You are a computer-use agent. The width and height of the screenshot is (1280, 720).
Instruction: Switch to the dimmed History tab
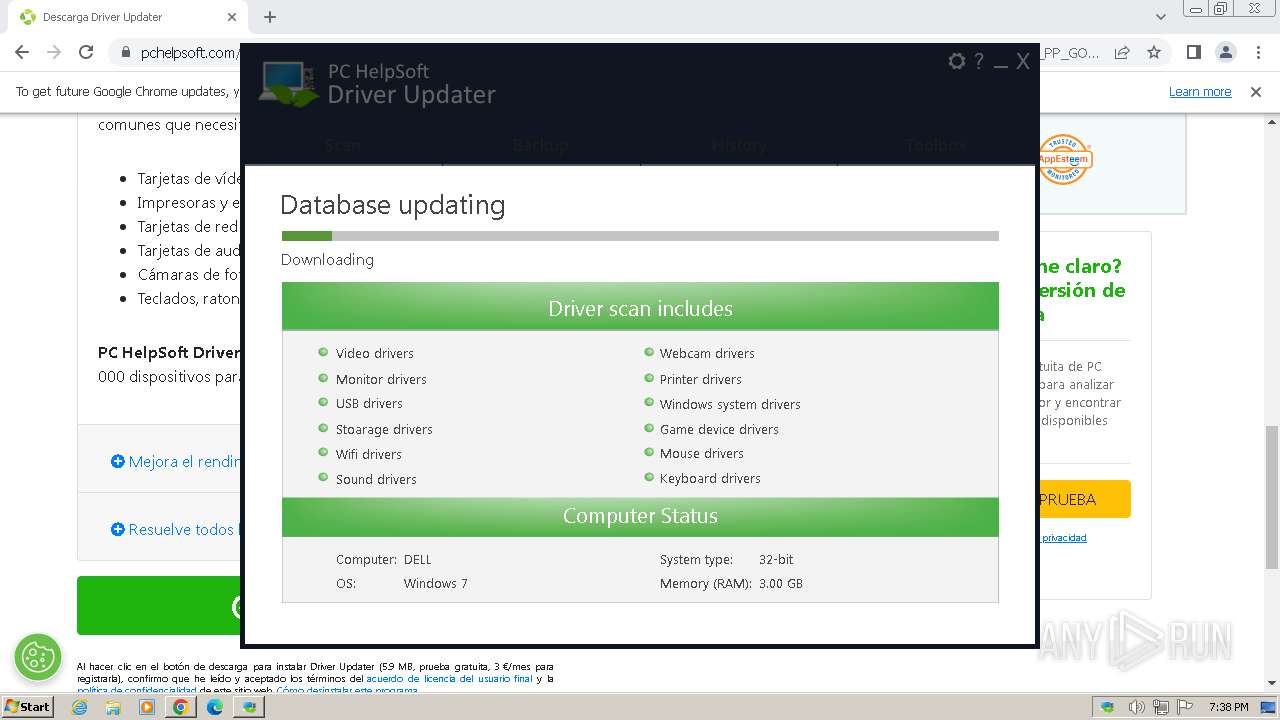pyautogui.click(x=739, y=145)
